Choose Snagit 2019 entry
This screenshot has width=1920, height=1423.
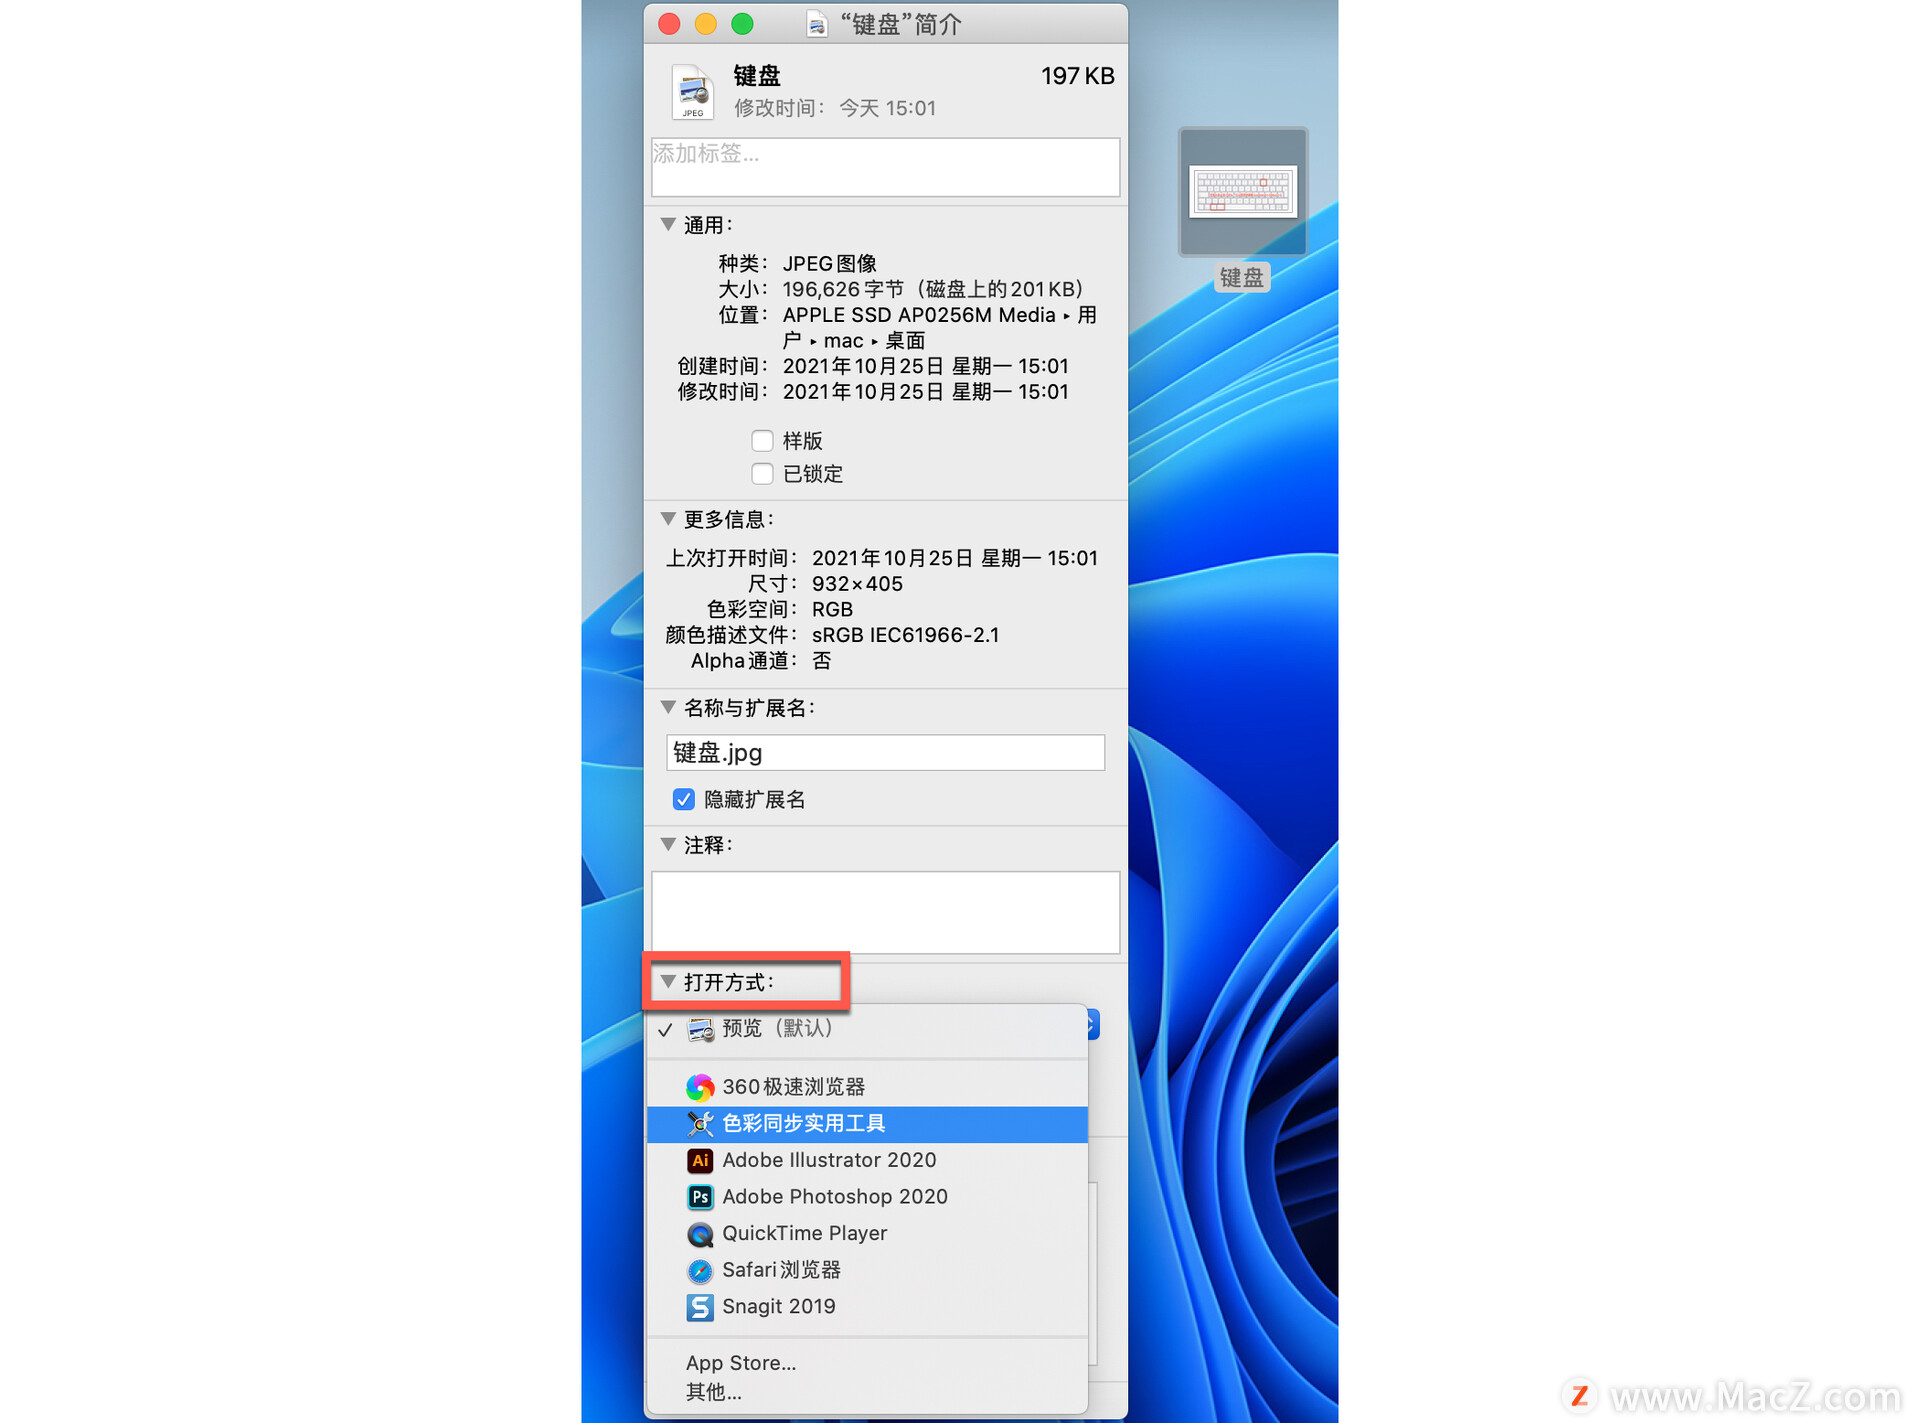867,1307
